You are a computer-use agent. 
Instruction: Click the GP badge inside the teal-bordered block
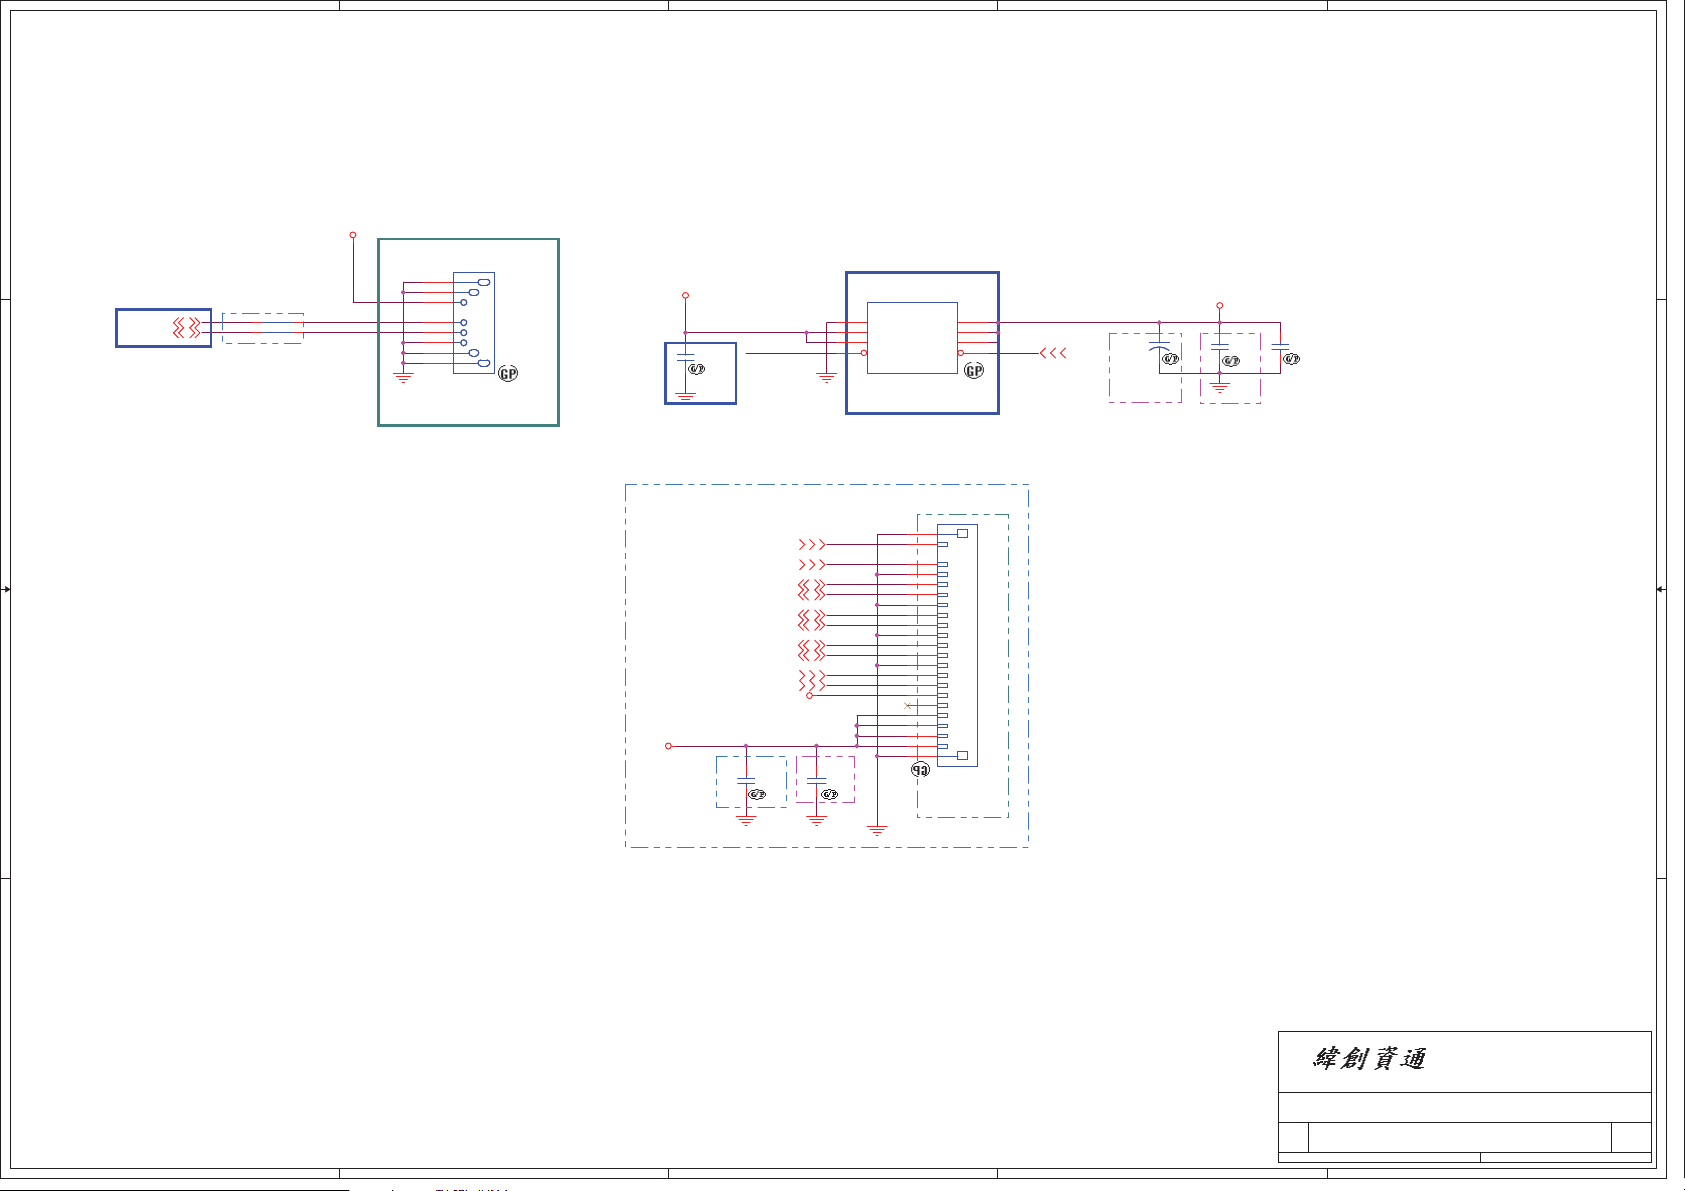[508, 373]
